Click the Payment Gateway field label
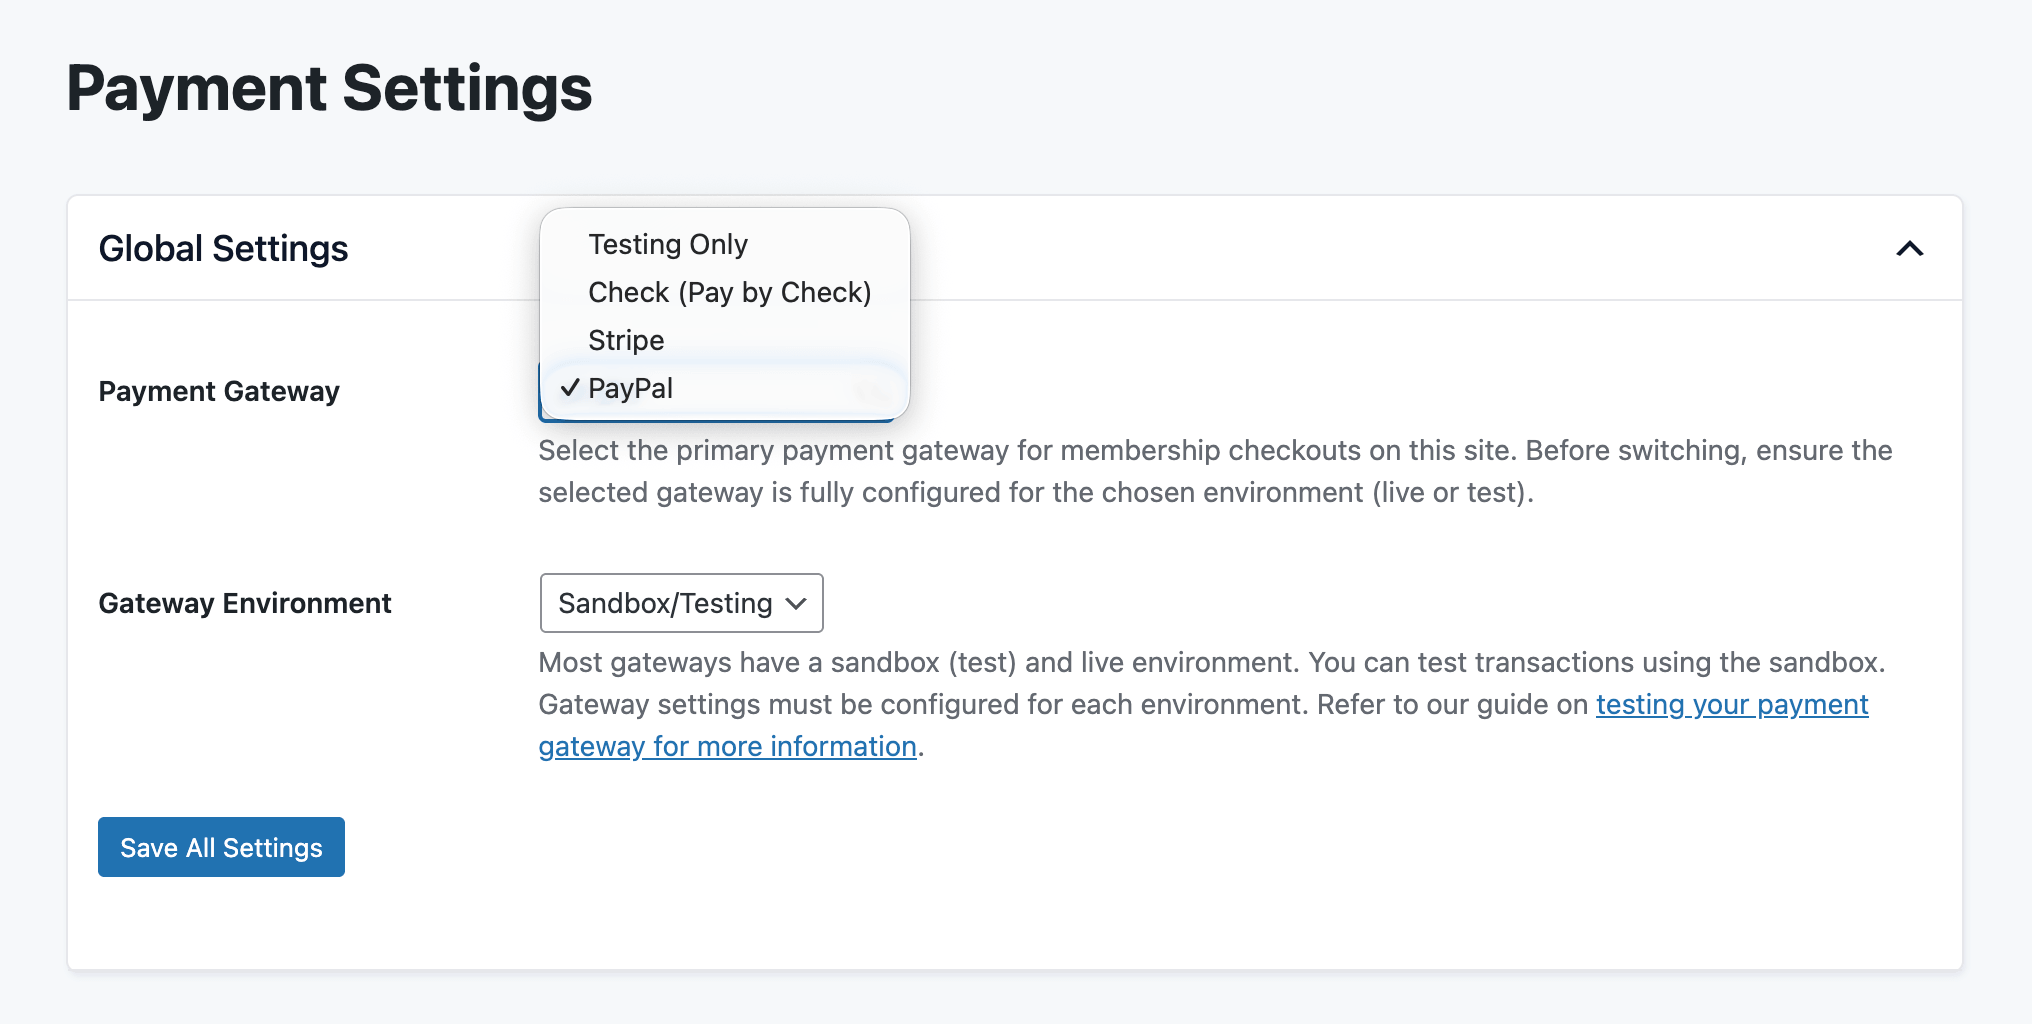 pos(218,391)
